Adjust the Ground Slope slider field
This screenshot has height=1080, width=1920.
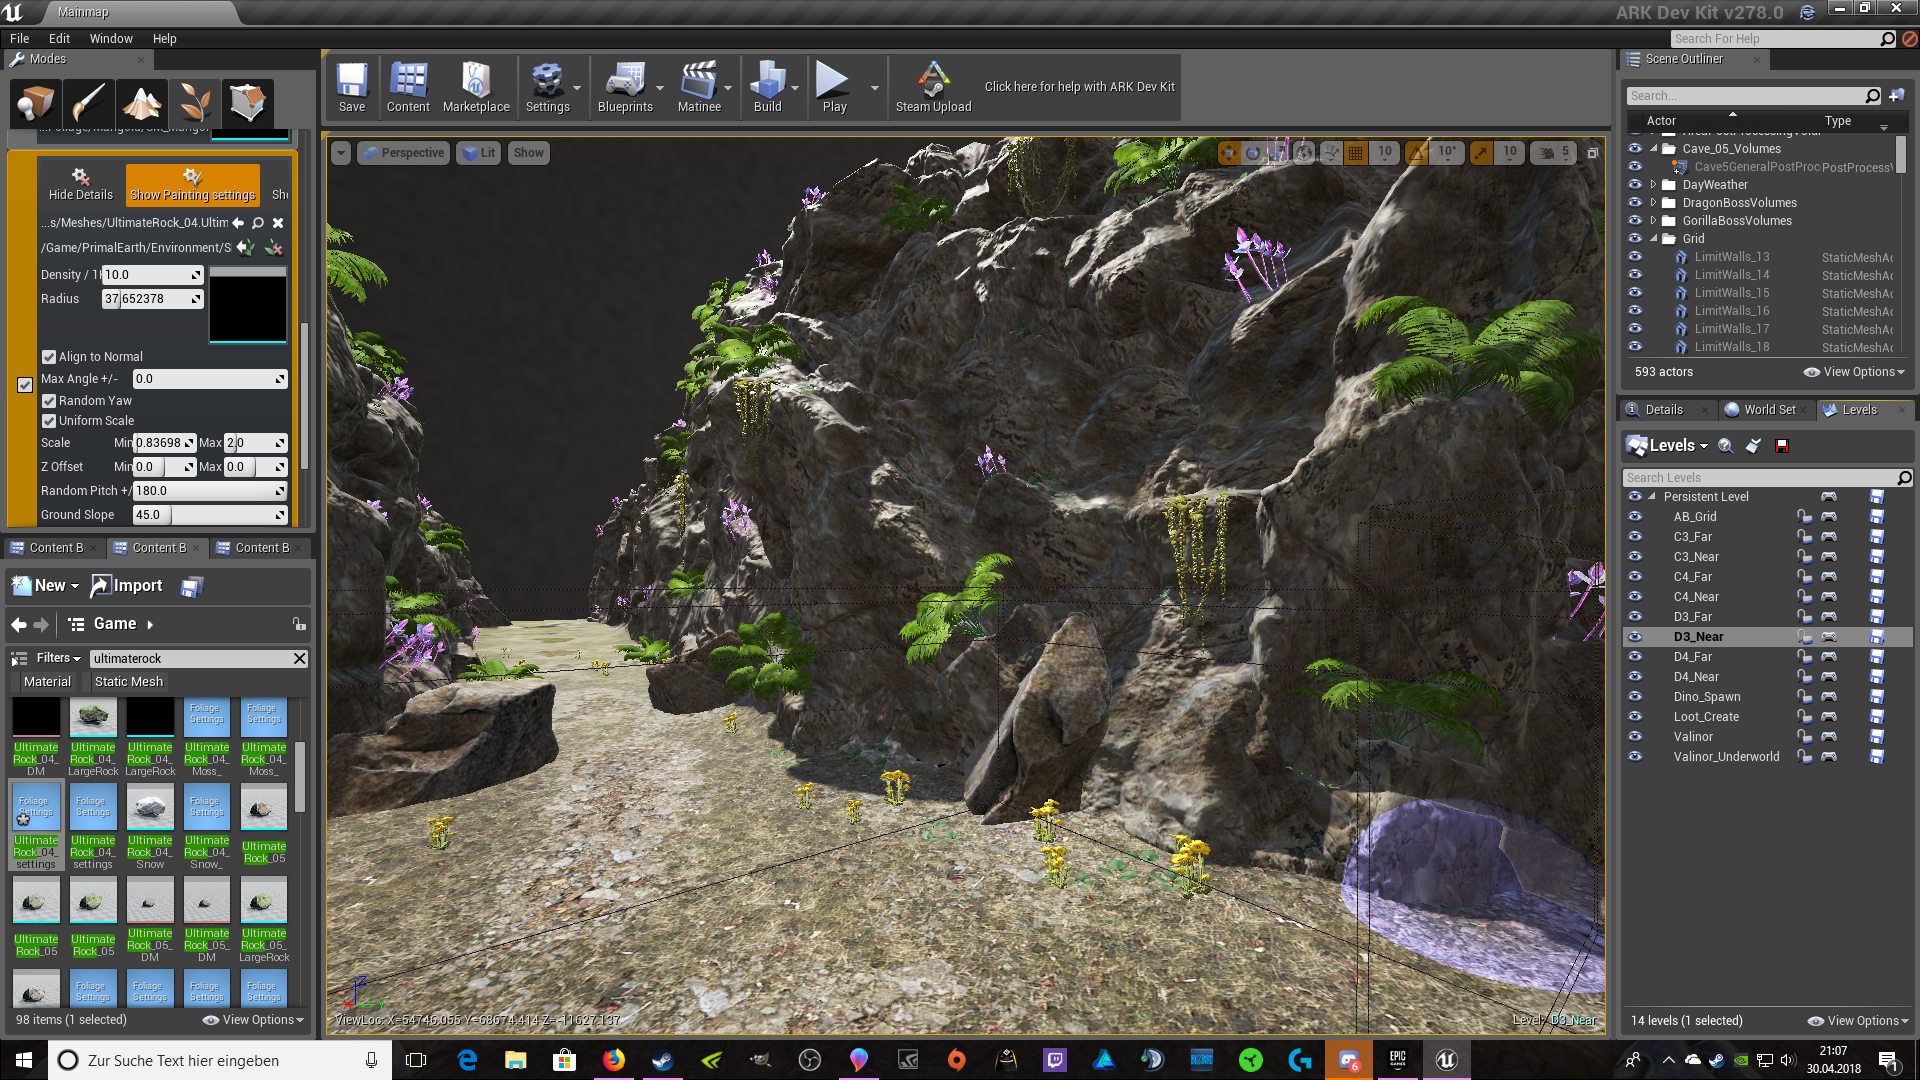(210, 515)
